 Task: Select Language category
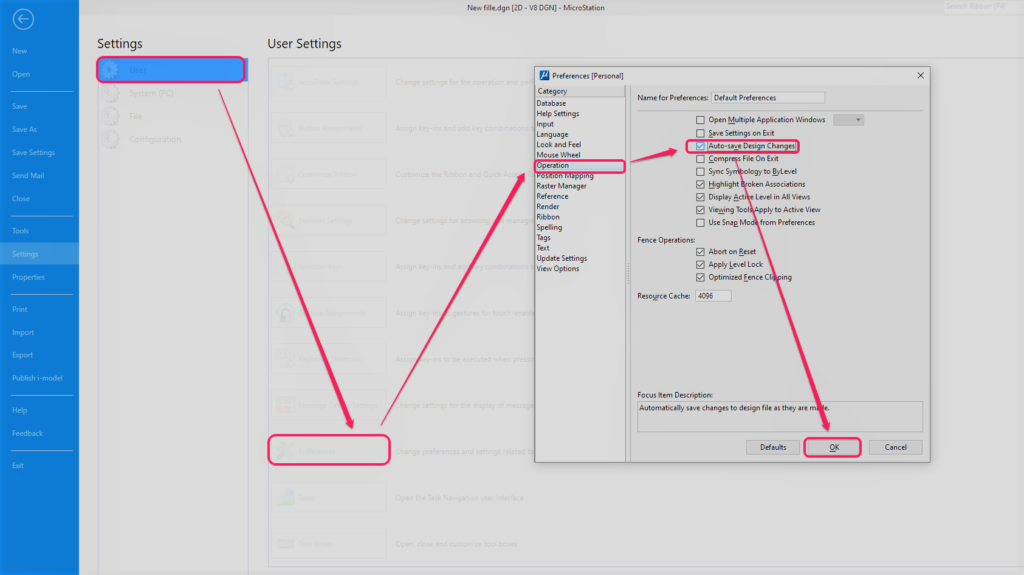click(x=552, y=135)
